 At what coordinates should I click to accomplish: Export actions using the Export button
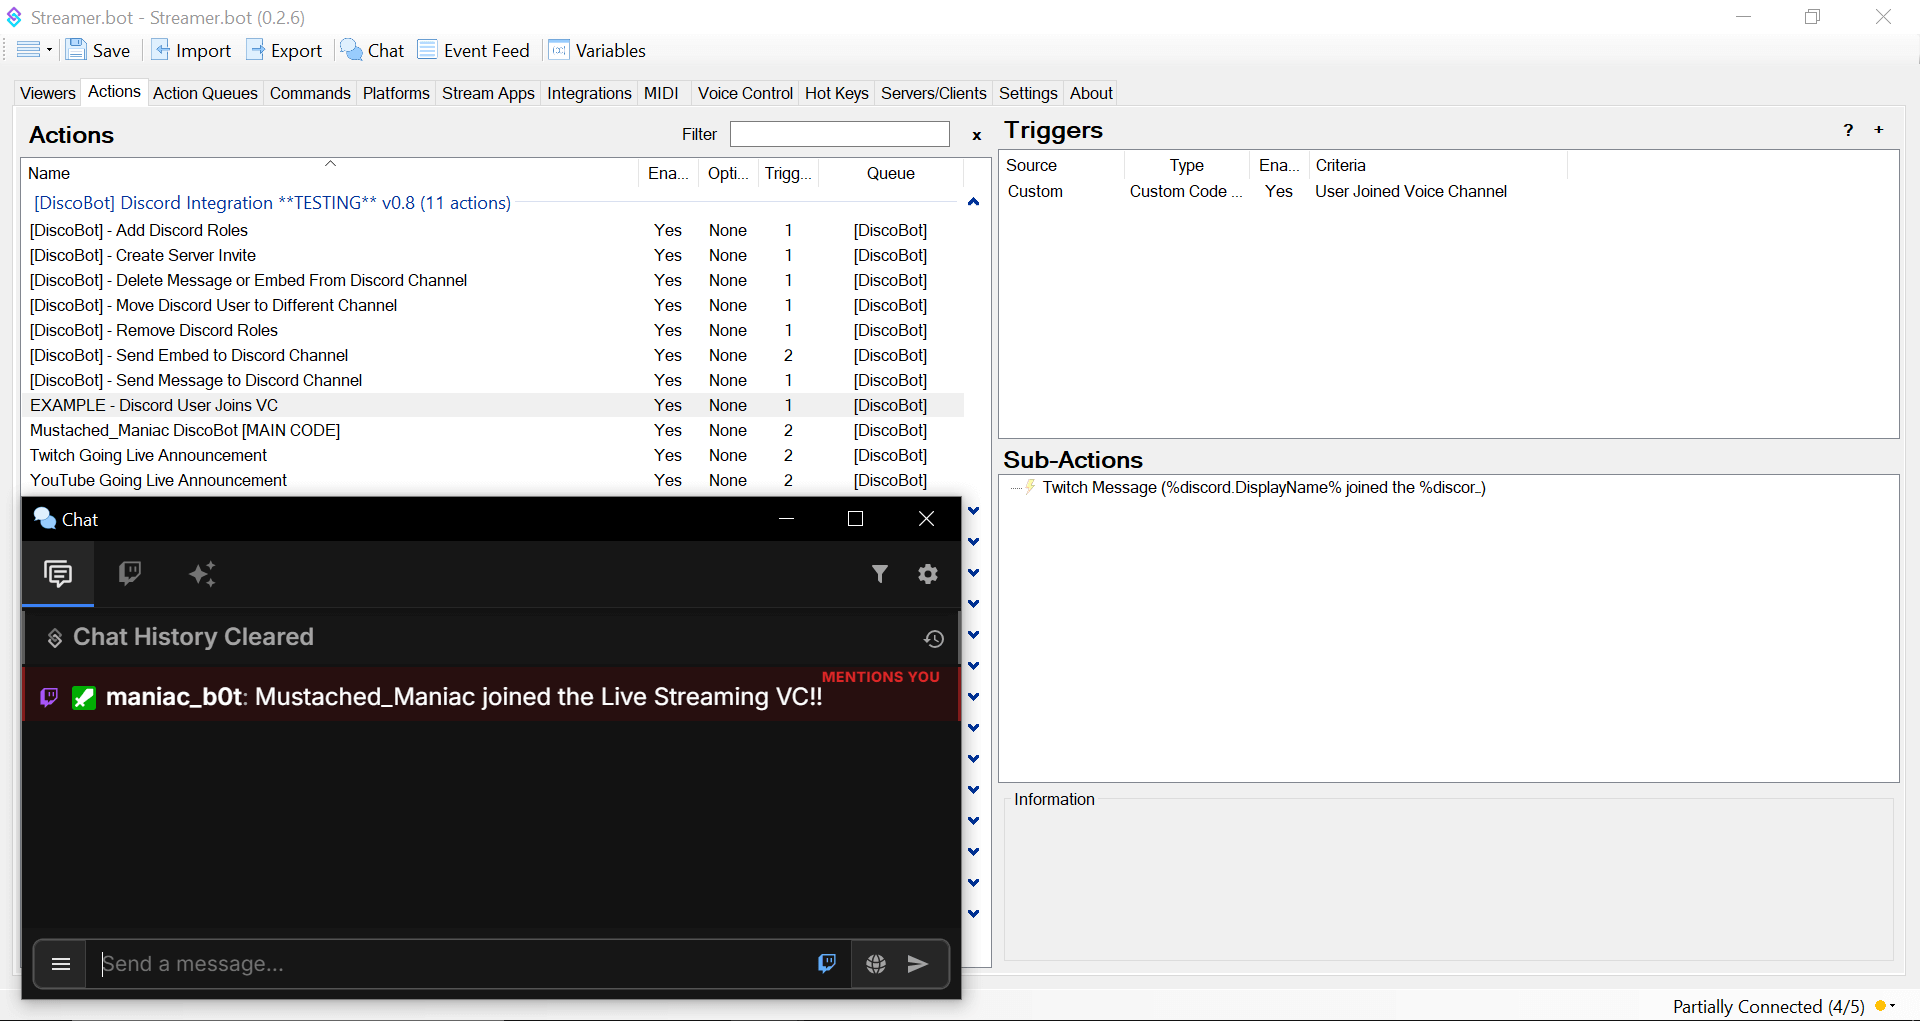coord(284,50)
